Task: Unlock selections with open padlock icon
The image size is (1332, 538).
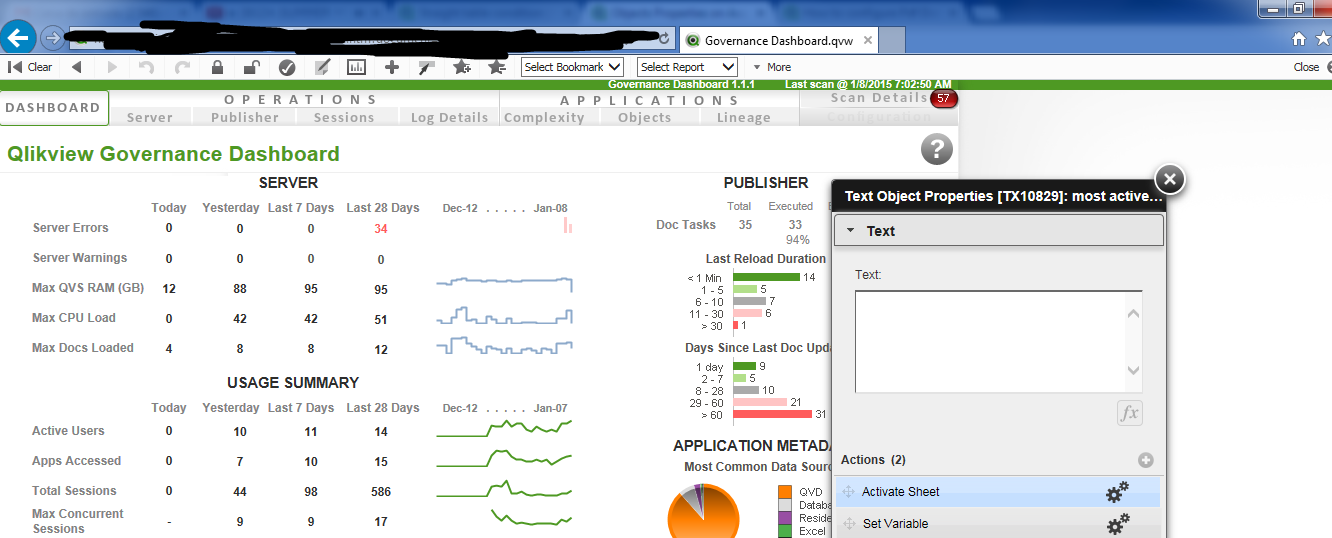Action: coord(252,67)
